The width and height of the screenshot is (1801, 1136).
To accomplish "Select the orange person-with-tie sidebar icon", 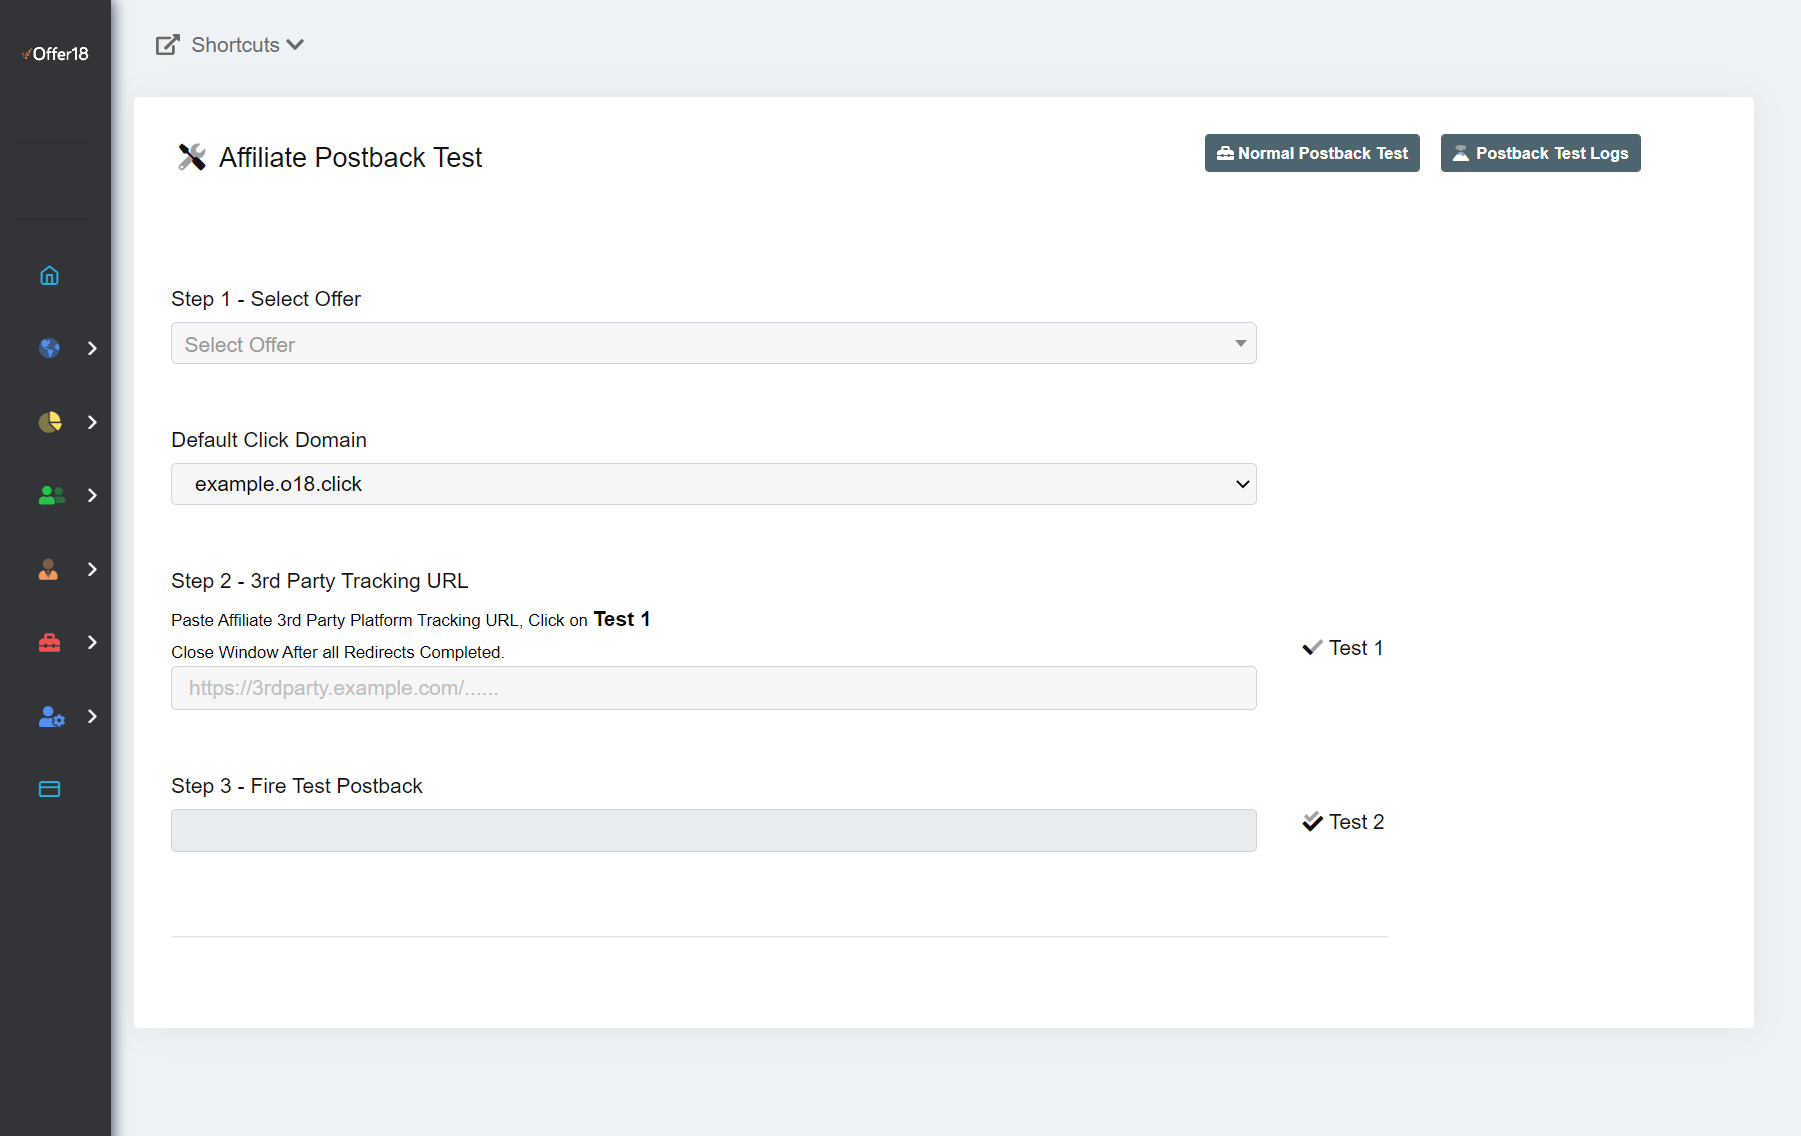I will [48, 569].
